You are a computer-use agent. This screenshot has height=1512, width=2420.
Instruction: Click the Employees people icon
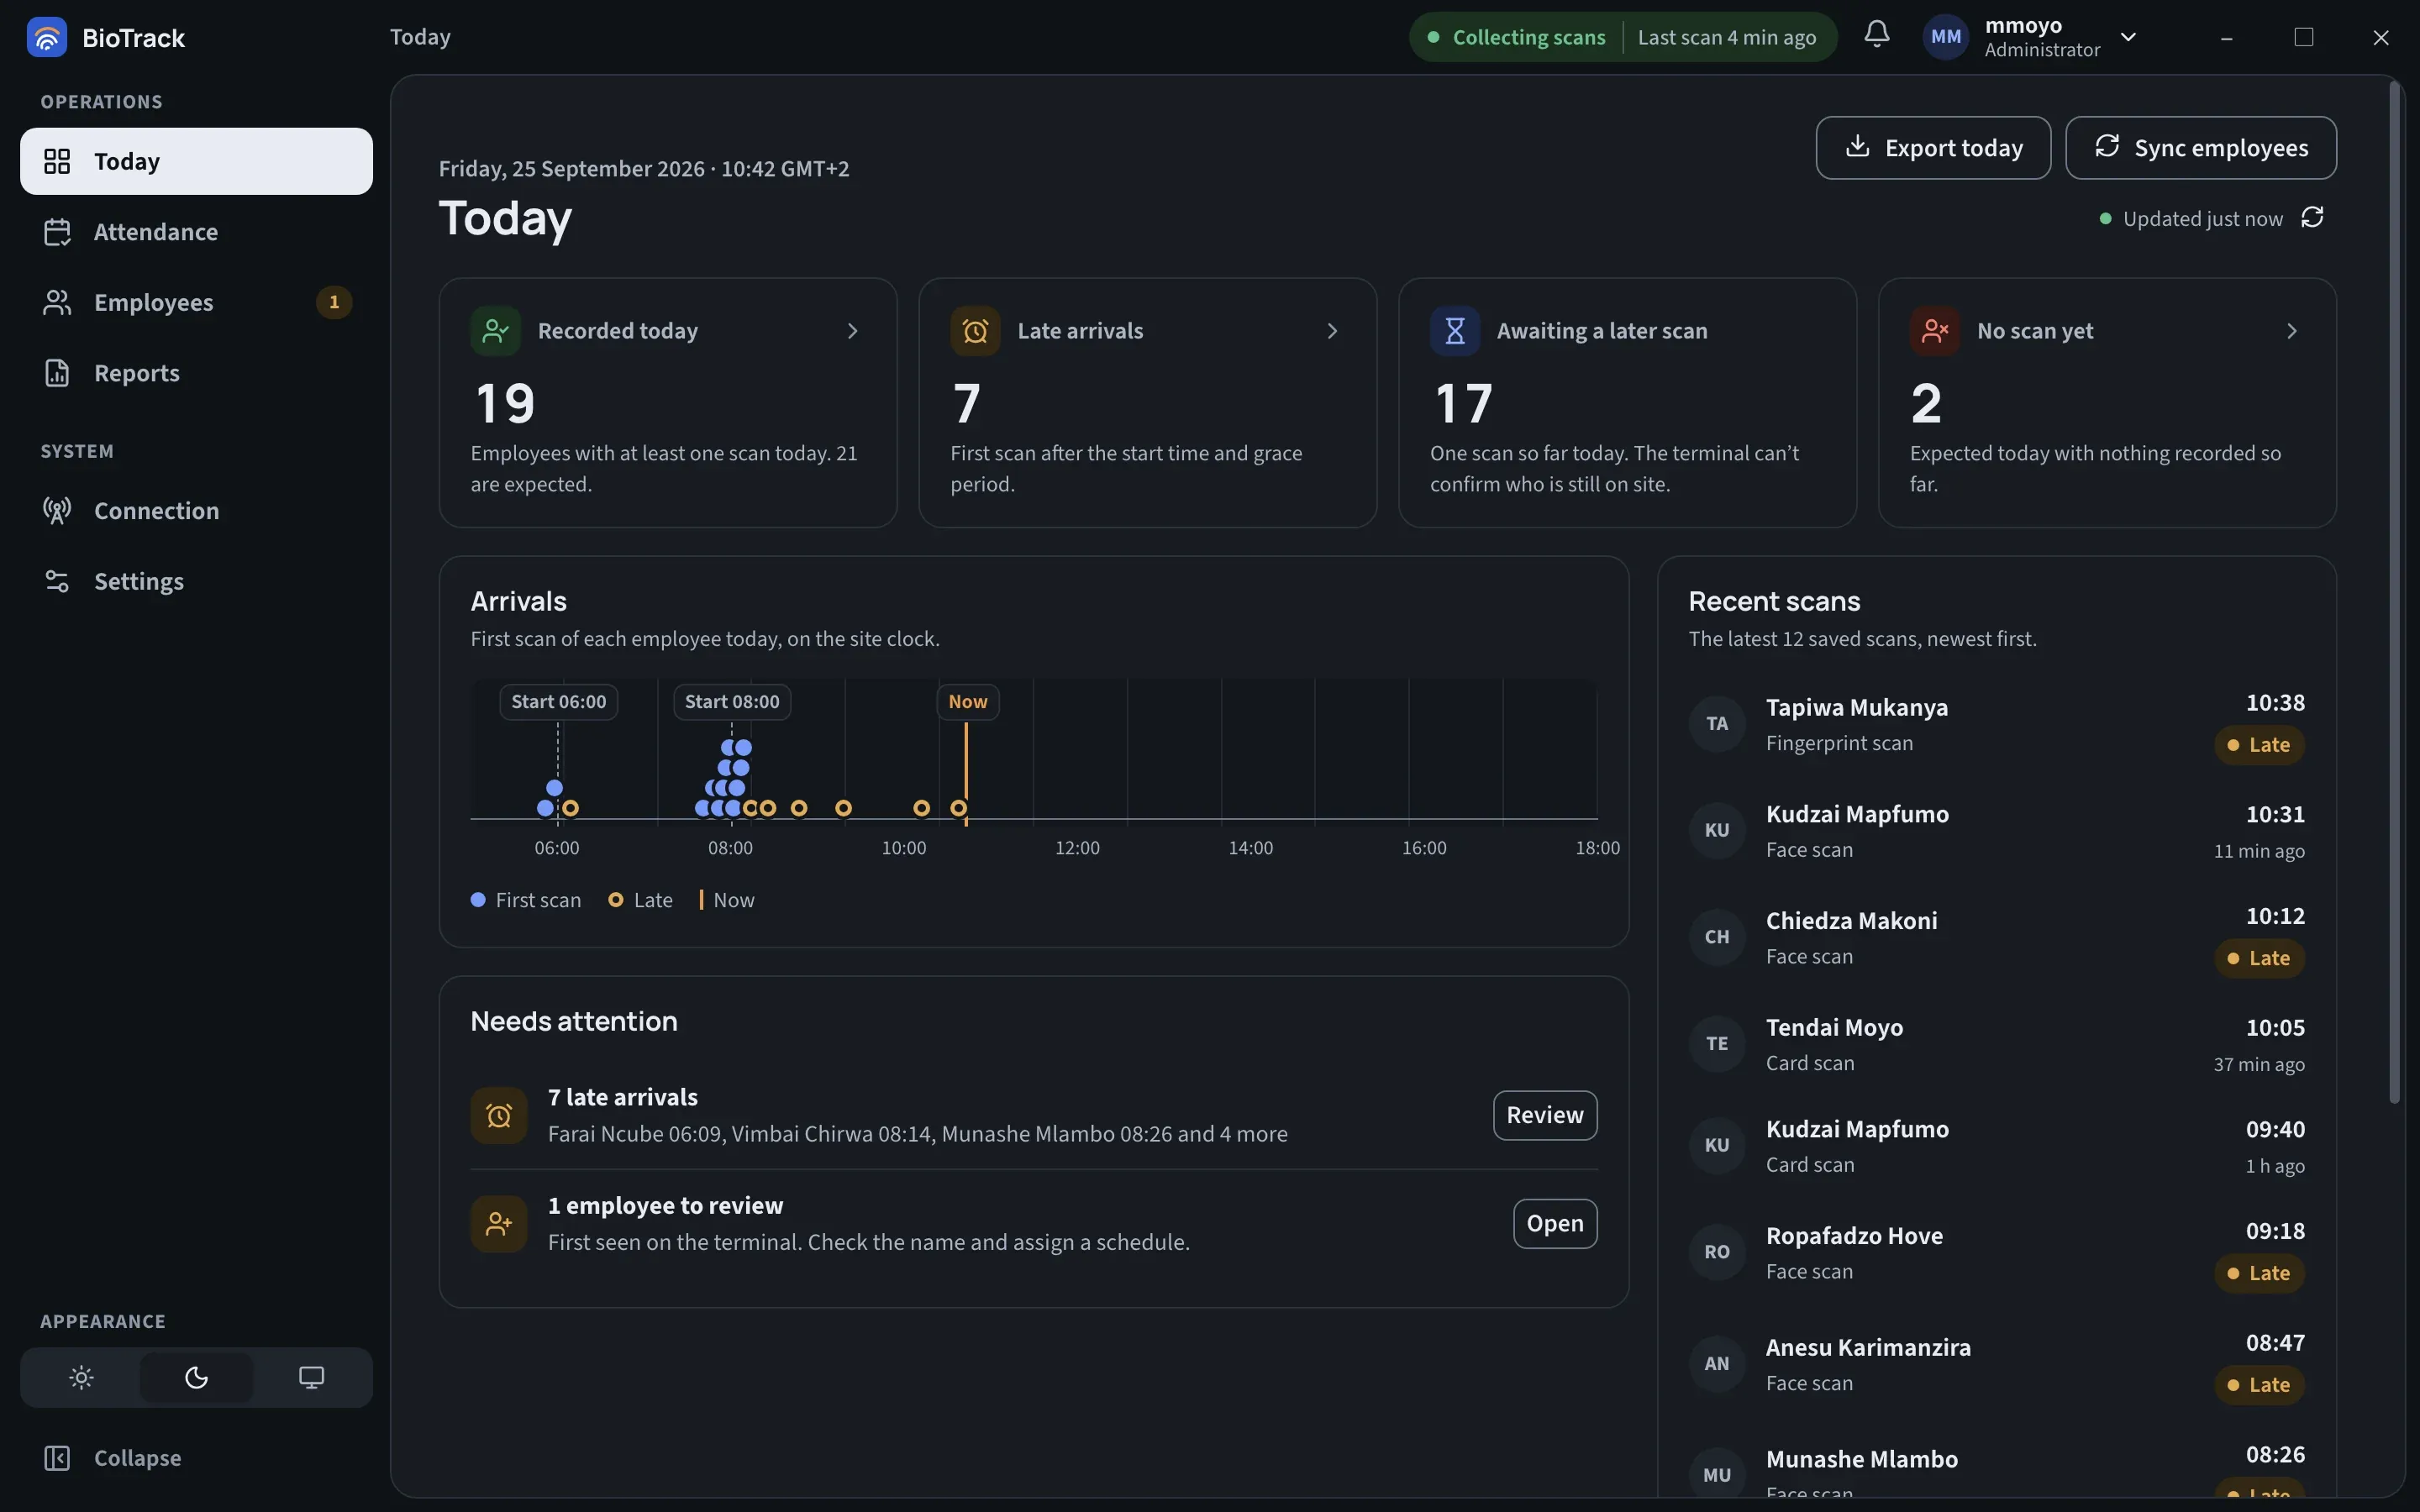[57, 302]
